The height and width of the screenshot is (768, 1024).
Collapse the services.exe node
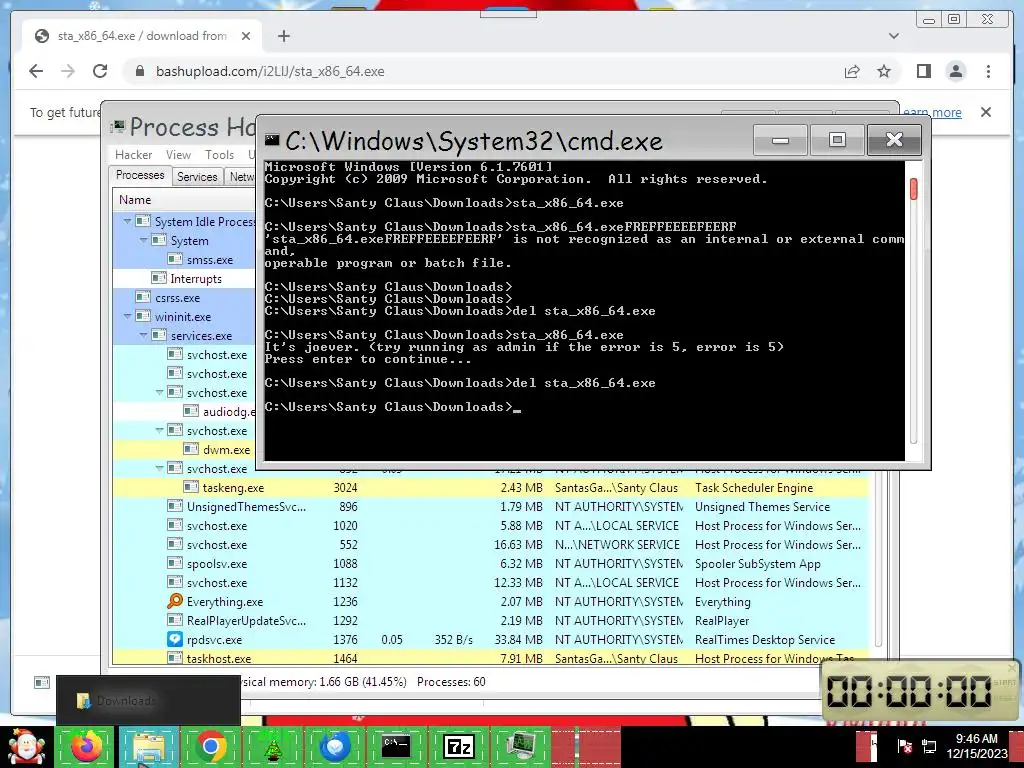[x=143, y=335]
